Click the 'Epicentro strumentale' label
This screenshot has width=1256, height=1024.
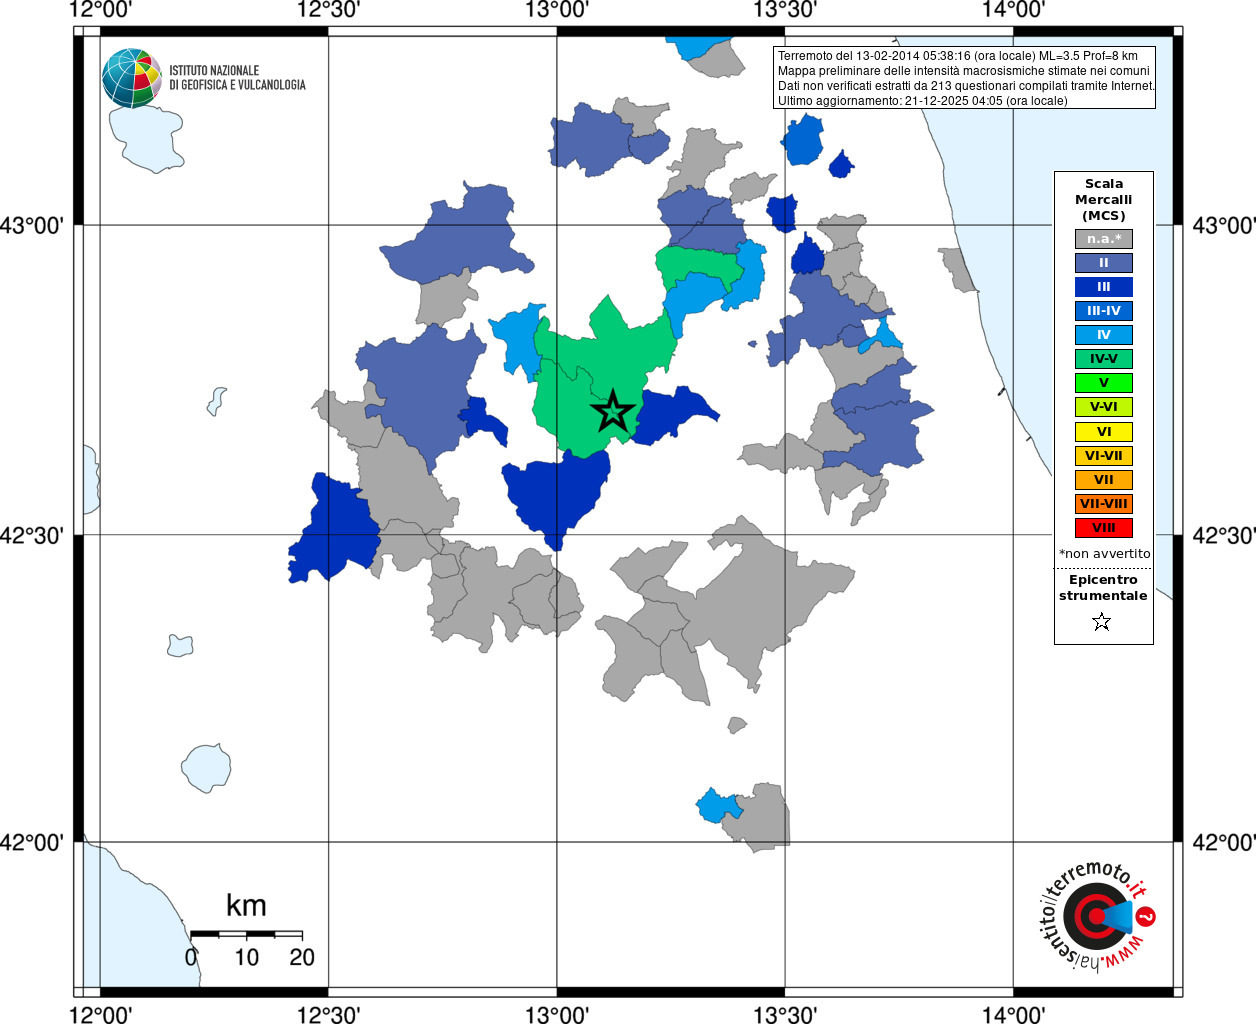[1104, 588]
